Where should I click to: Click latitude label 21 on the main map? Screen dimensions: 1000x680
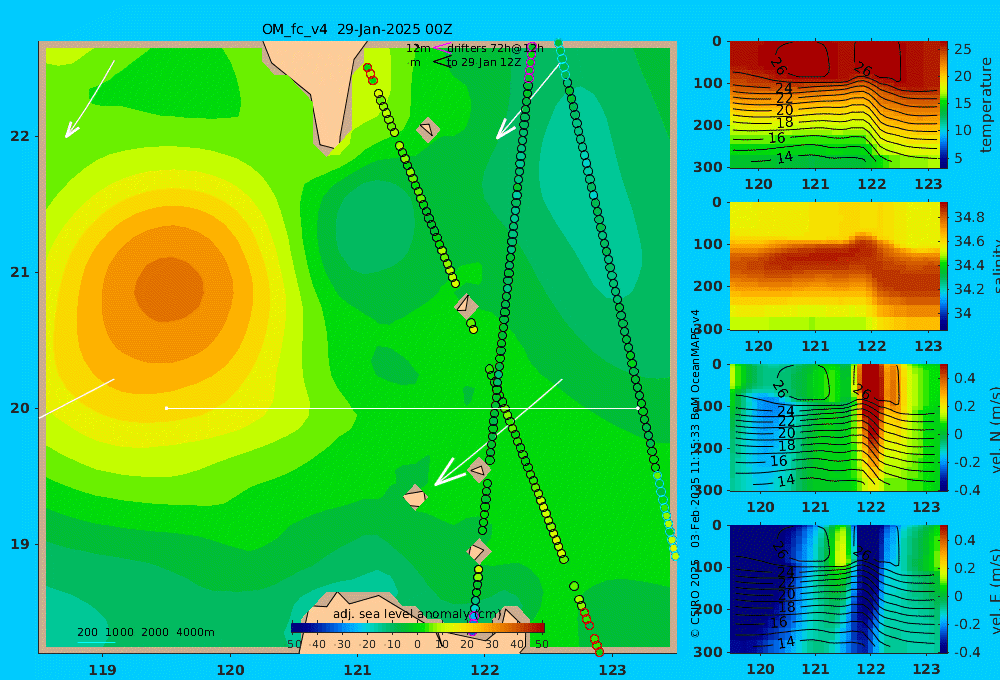point(20,272)
